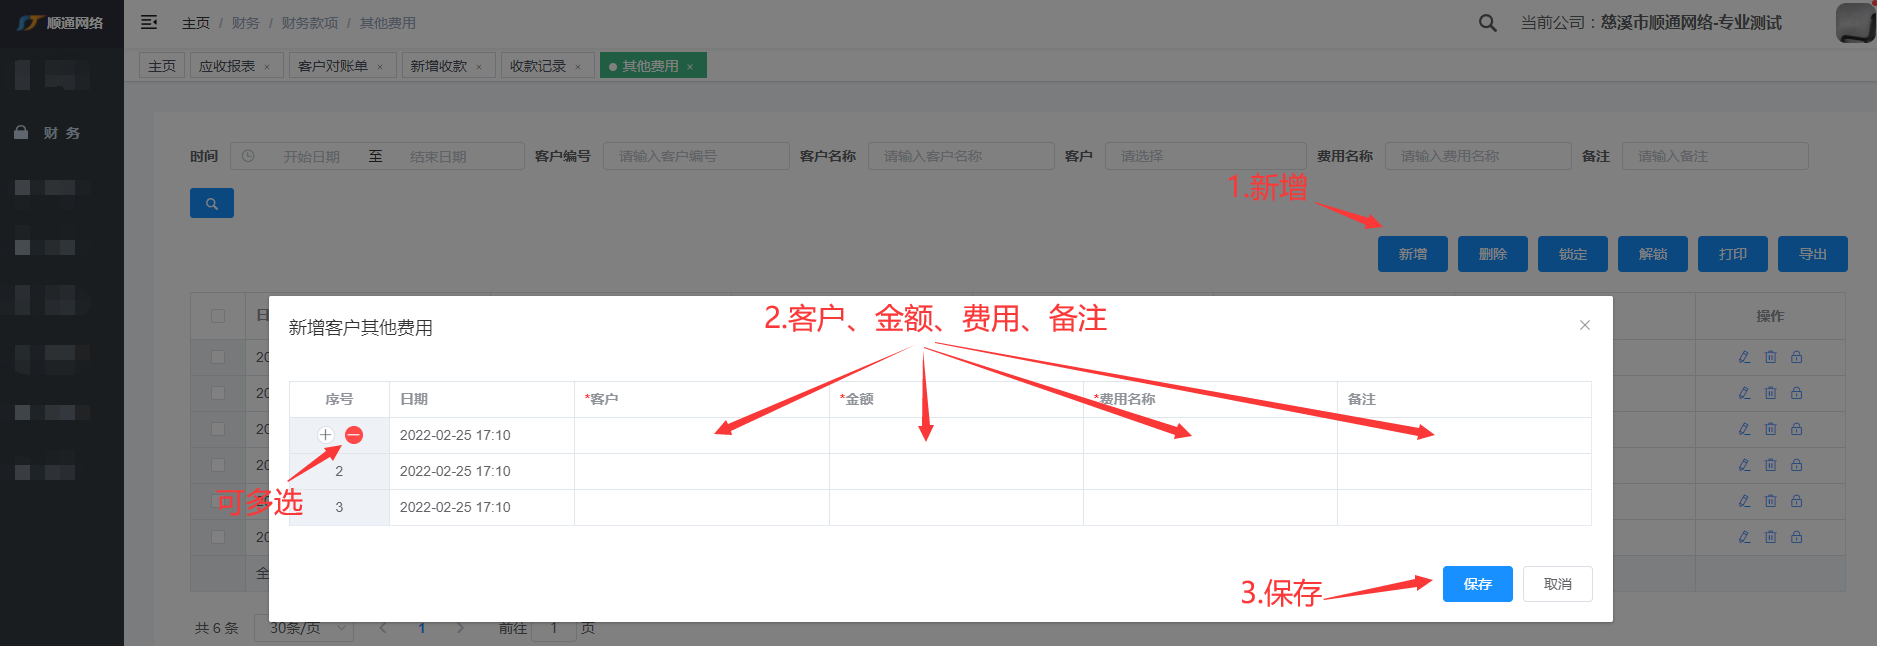This screenshot has height=646, width=1877.
Task: Click the add row plus icon
Action: coord(325,435)
